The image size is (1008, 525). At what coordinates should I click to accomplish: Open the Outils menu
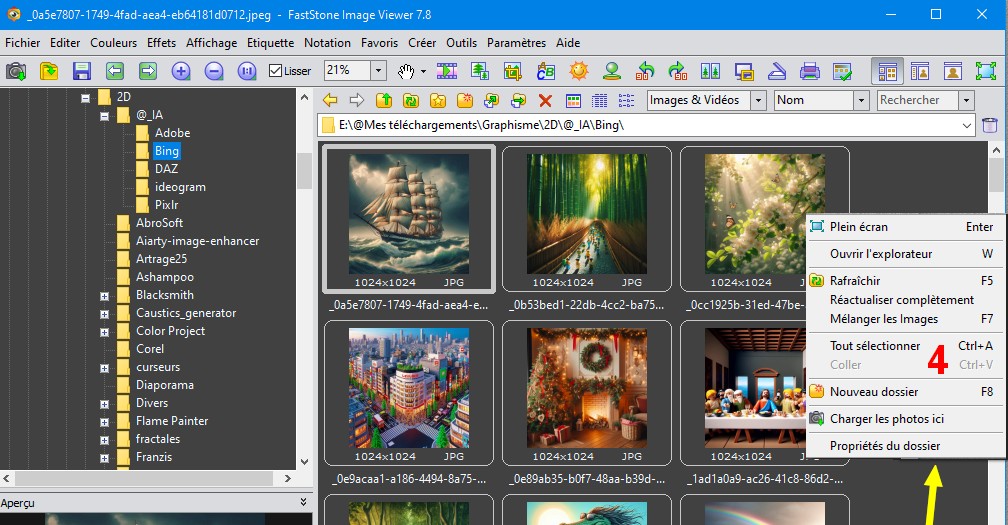click(x=462, y=43)
